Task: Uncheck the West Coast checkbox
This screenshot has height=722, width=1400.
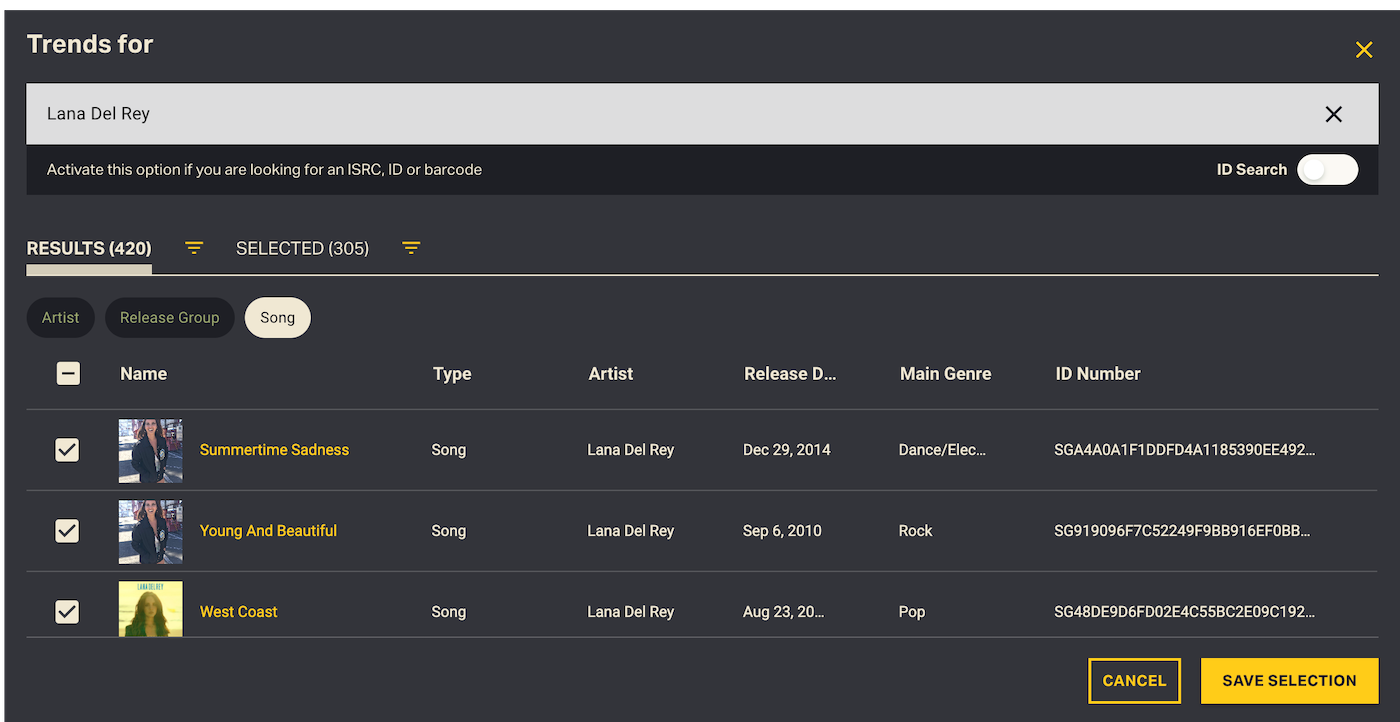Action: point(67,611)
